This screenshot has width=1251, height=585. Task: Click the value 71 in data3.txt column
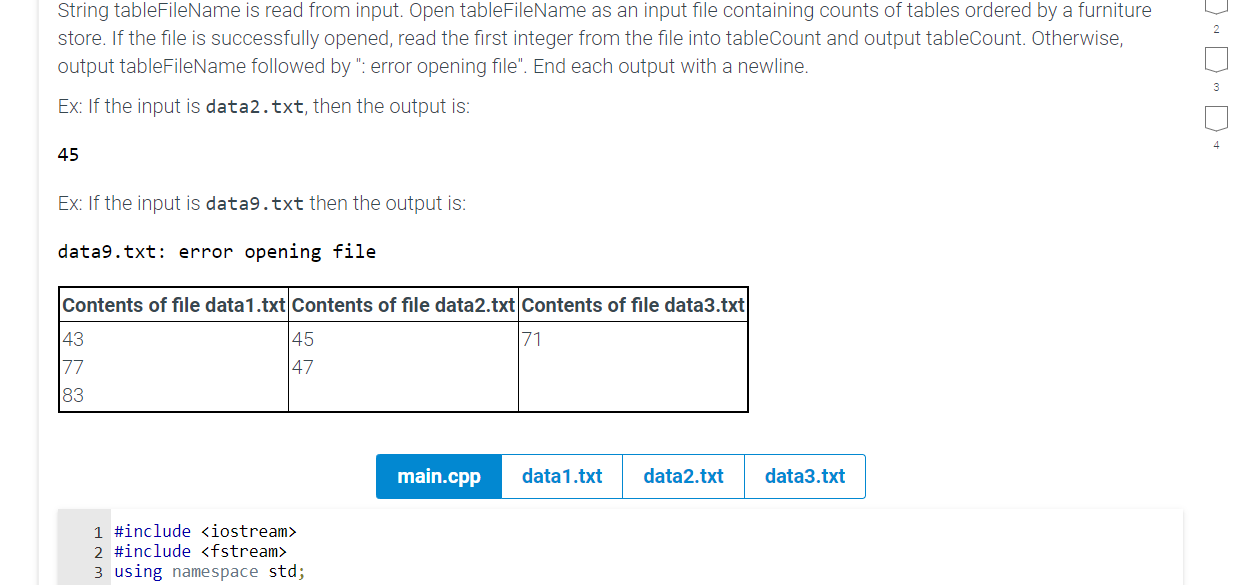tap(531, 339)
